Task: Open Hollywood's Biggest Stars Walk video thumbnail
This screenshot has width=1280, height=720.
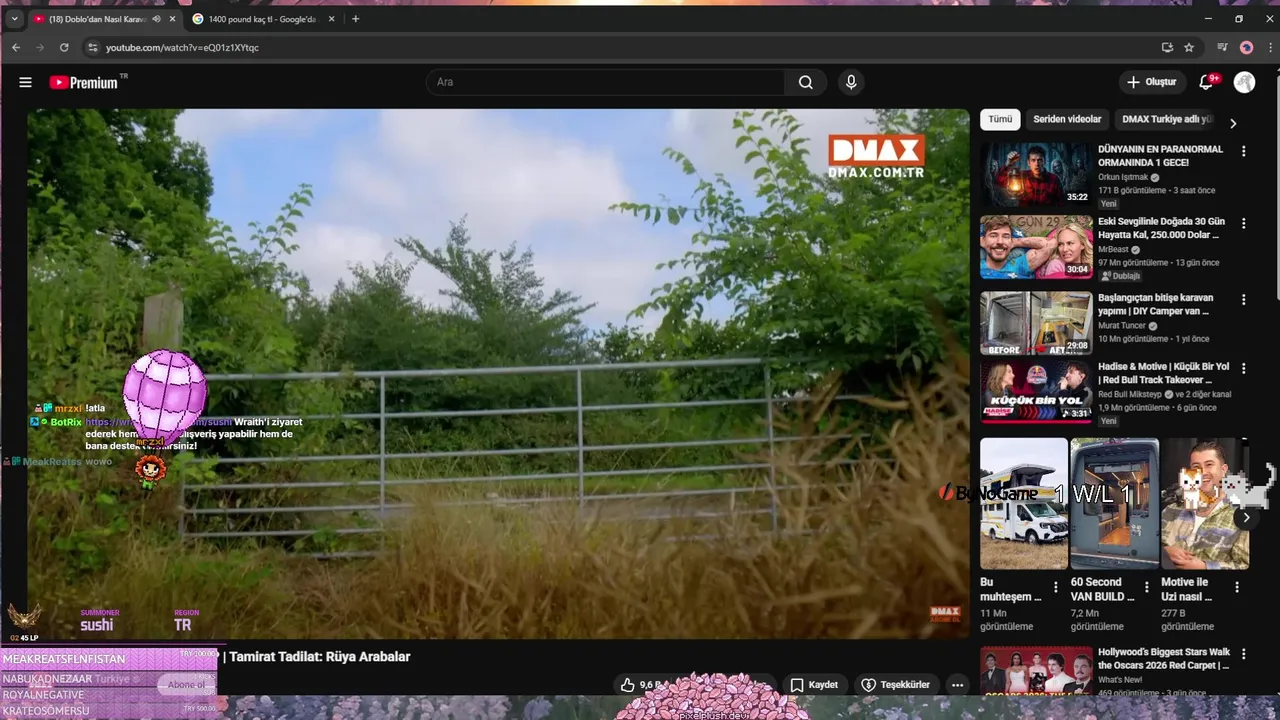Action: point(1036,670)
